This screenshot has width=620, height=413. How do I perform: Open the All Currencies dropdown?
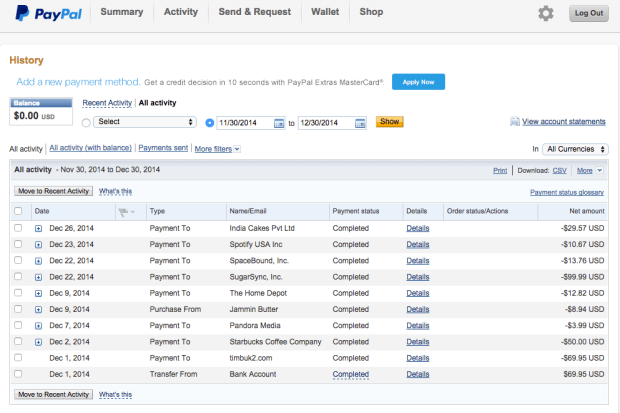click(575, 149)
